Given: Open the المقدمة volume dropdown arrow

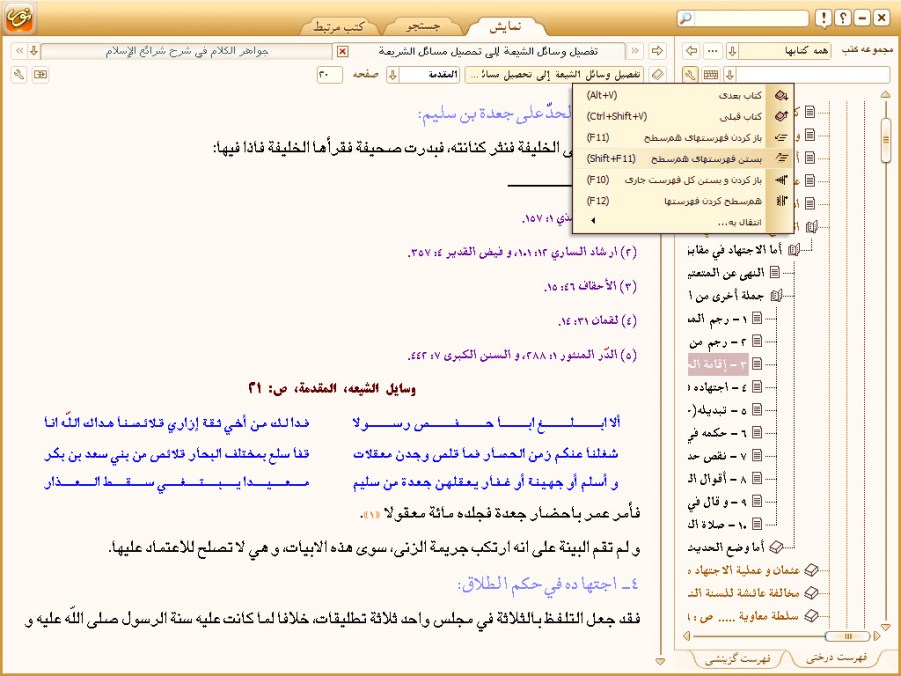Looking at the screenshot, I should pyautogui.click(x=393, y=75).
